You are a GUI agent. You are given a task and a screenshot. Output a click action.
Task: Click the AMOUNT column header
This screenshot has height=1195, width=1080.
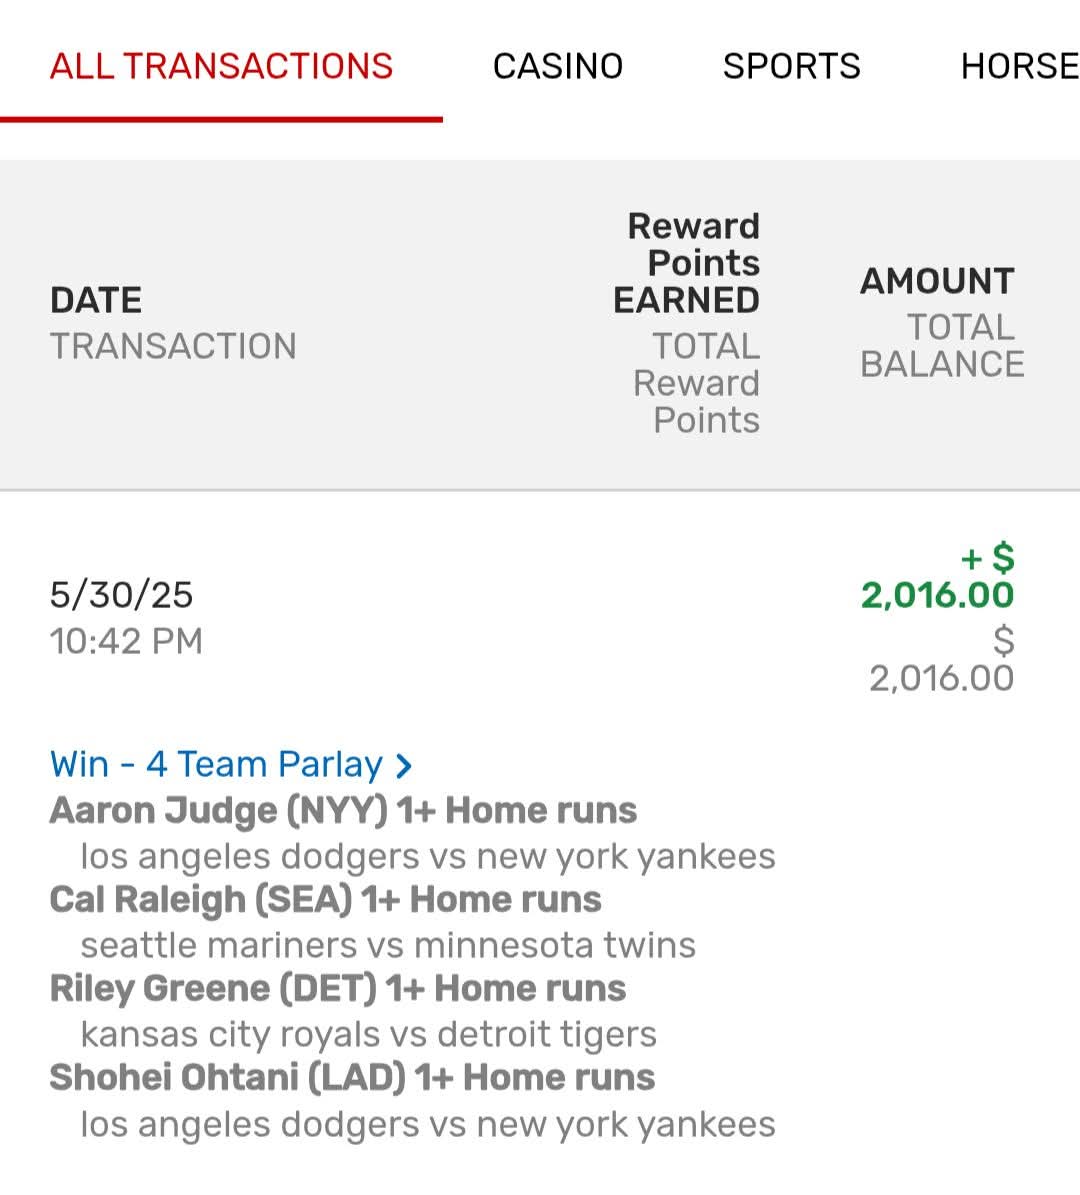[x=937, y=281]
